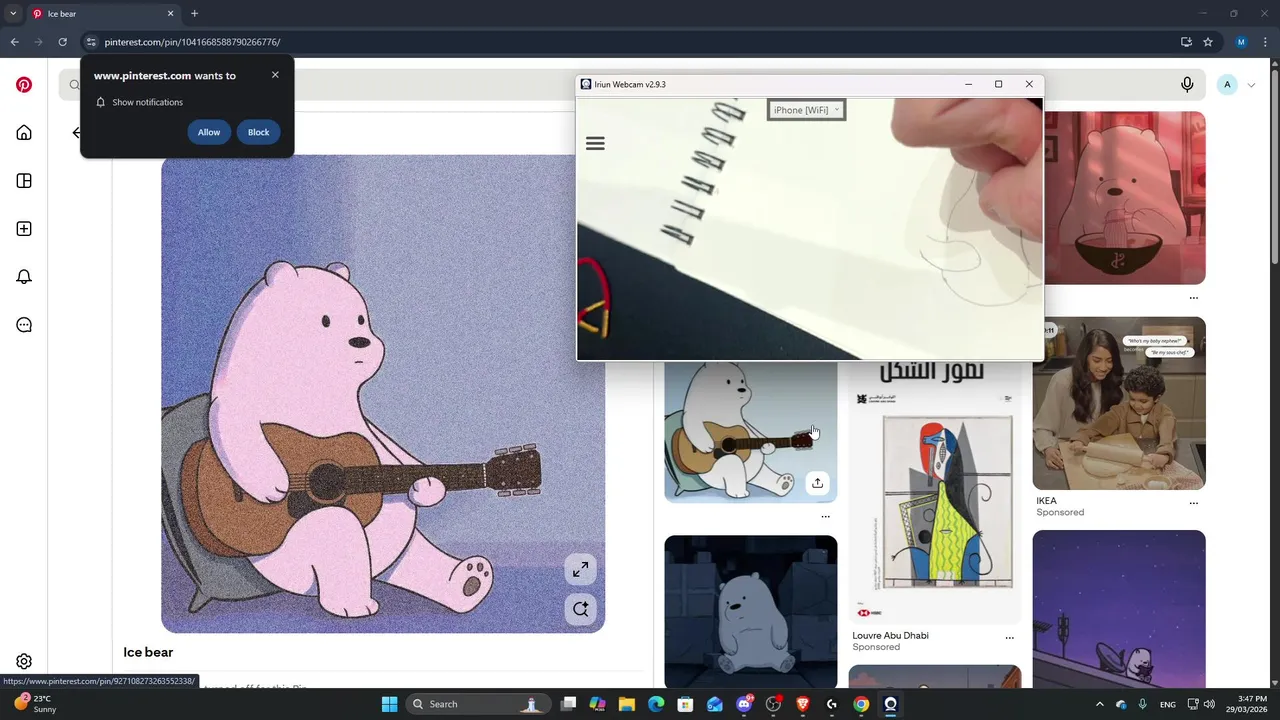Image resolution: width=1280 pixels, height=720 pixels.
Task: Click the Ice bear pin title
Action: 148,652
